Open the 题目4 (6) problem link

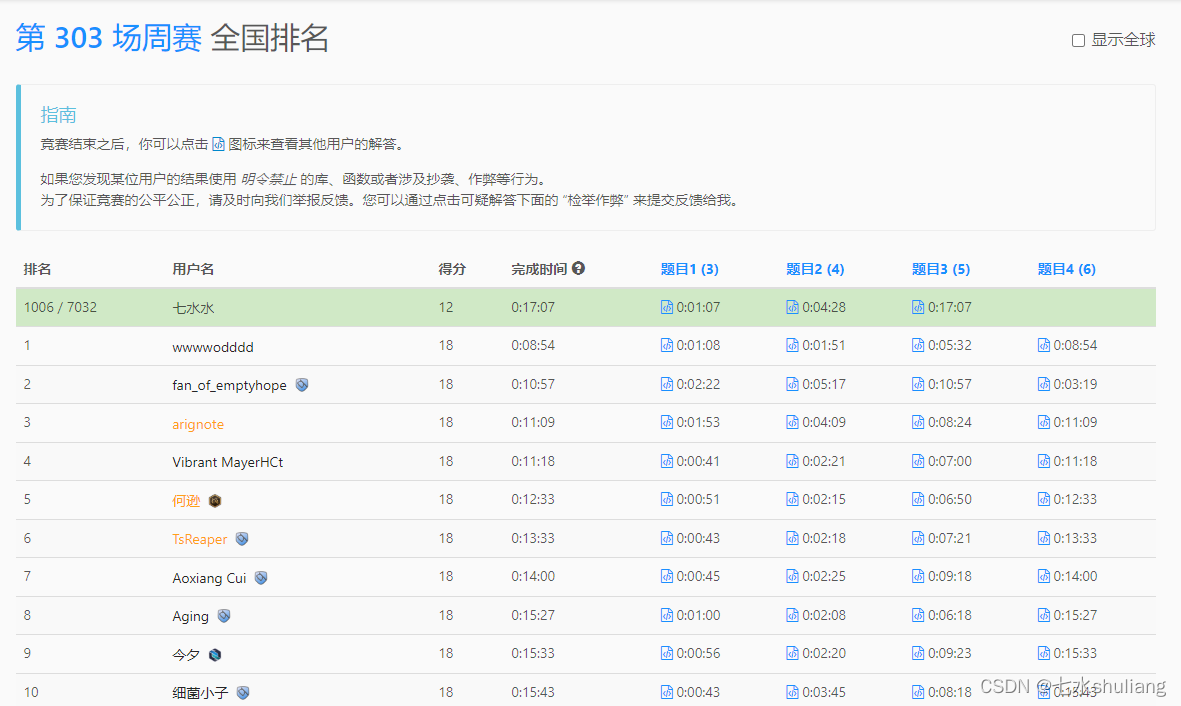pyautogui.click(x=1066, y=269)
